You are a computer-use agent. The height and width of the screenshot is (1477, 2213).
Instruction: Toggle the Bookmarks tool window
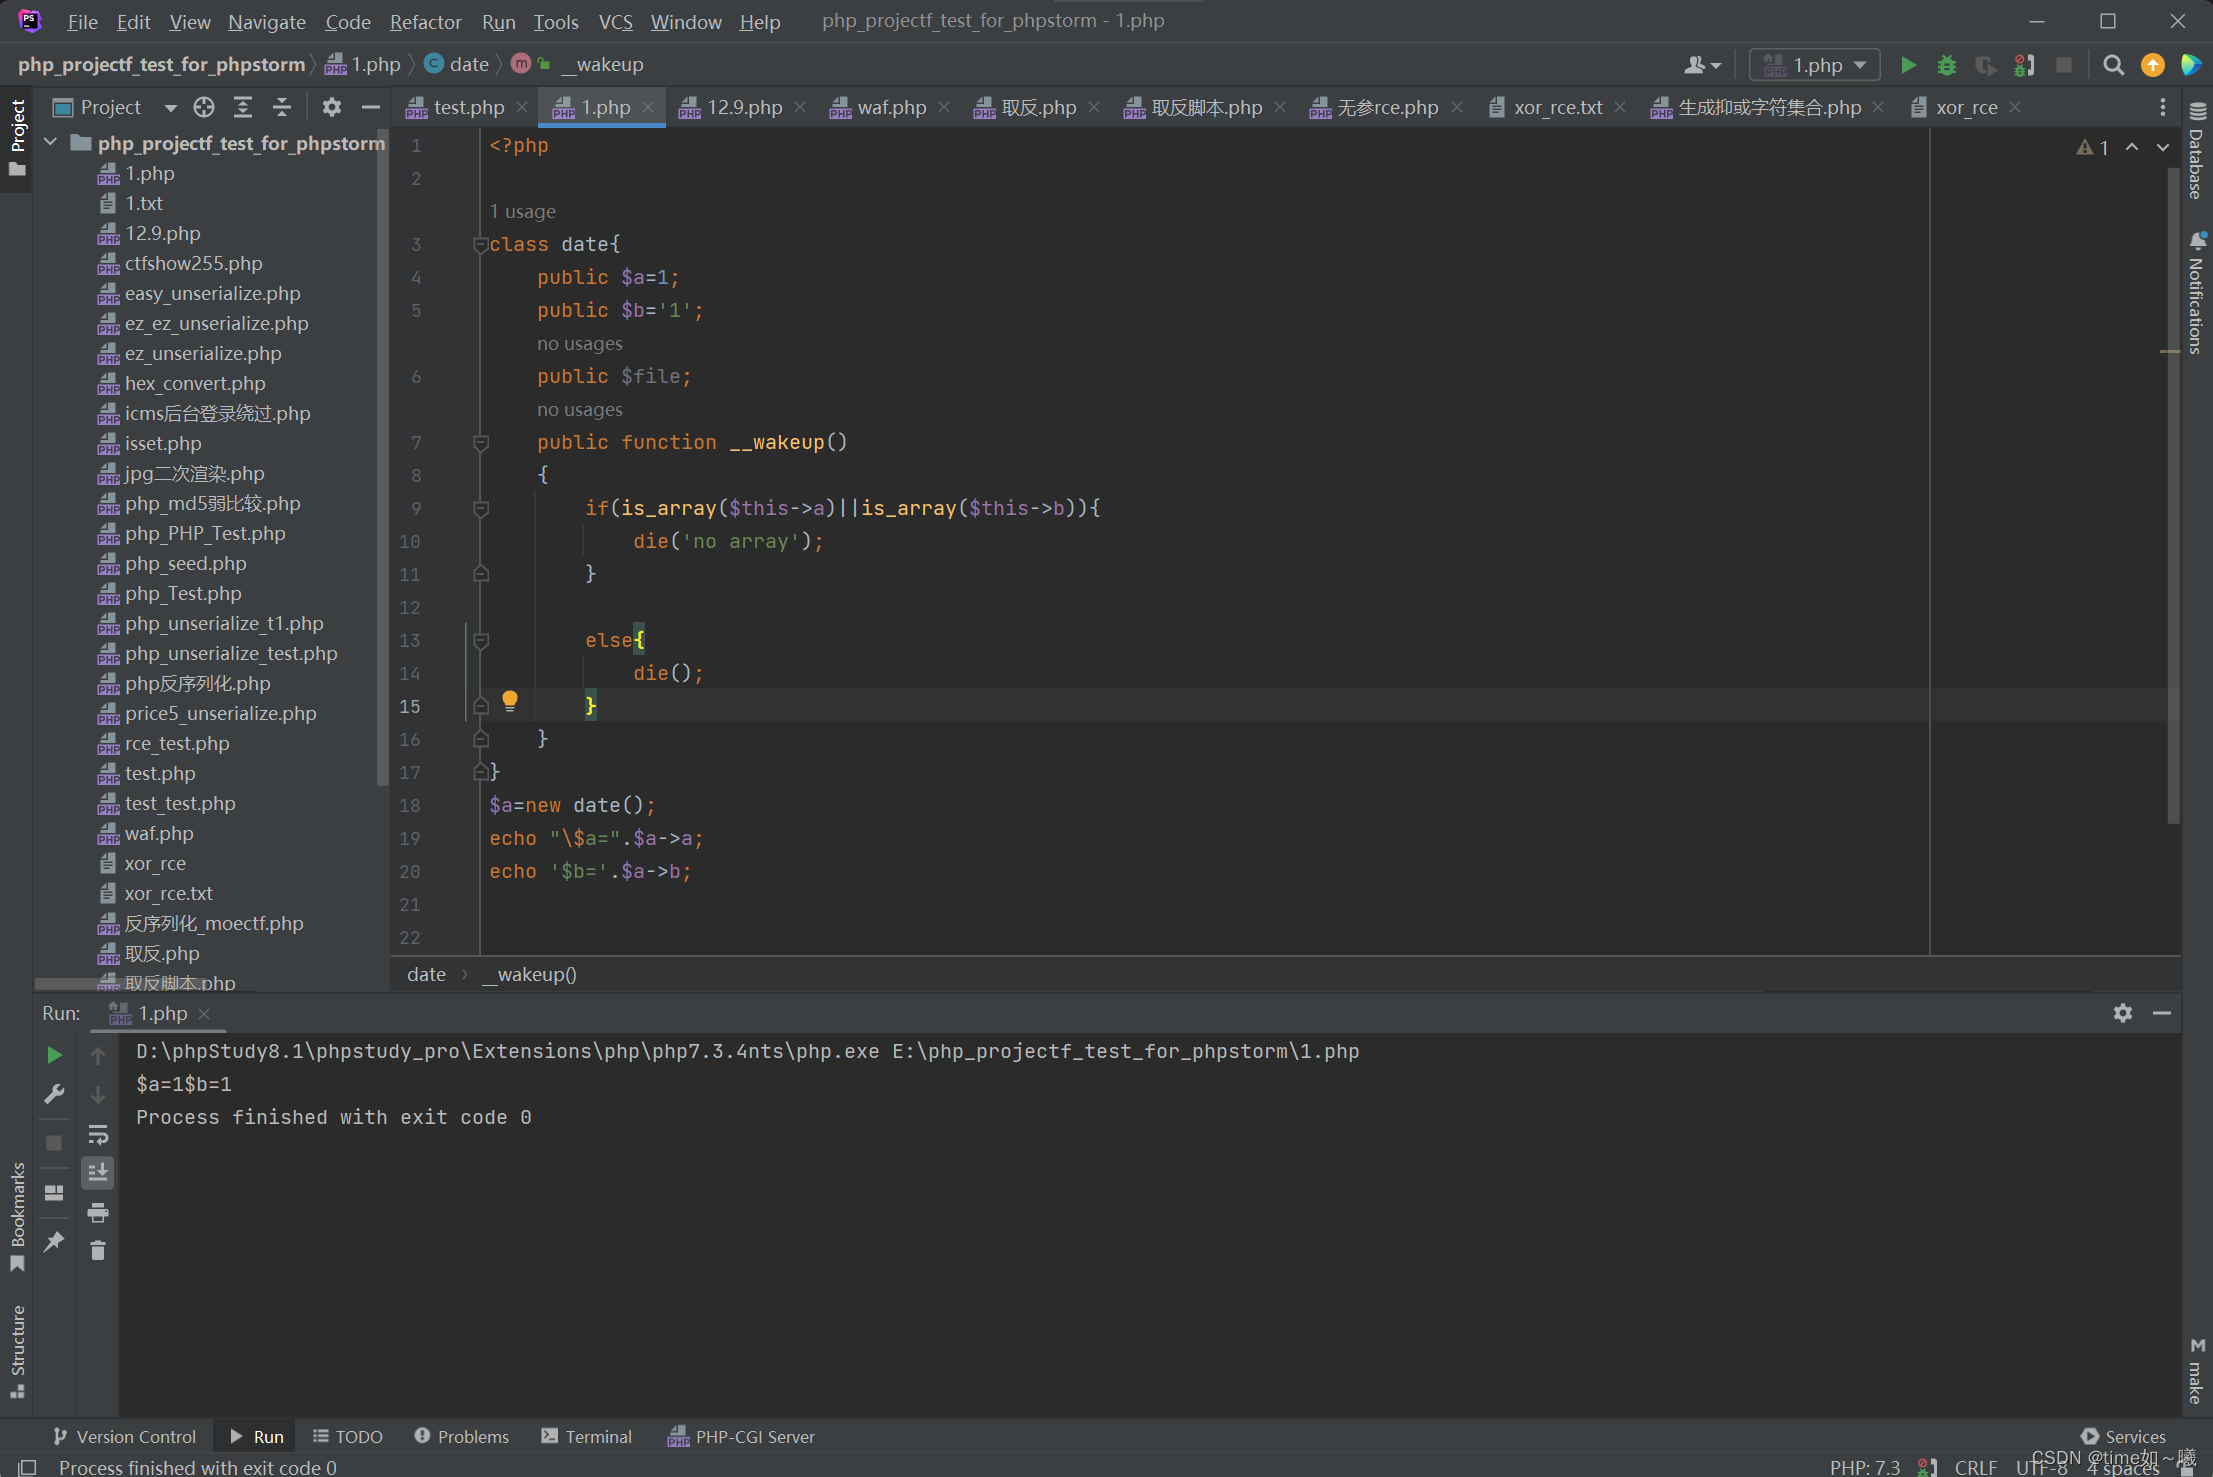click(x=17, y=1217)
